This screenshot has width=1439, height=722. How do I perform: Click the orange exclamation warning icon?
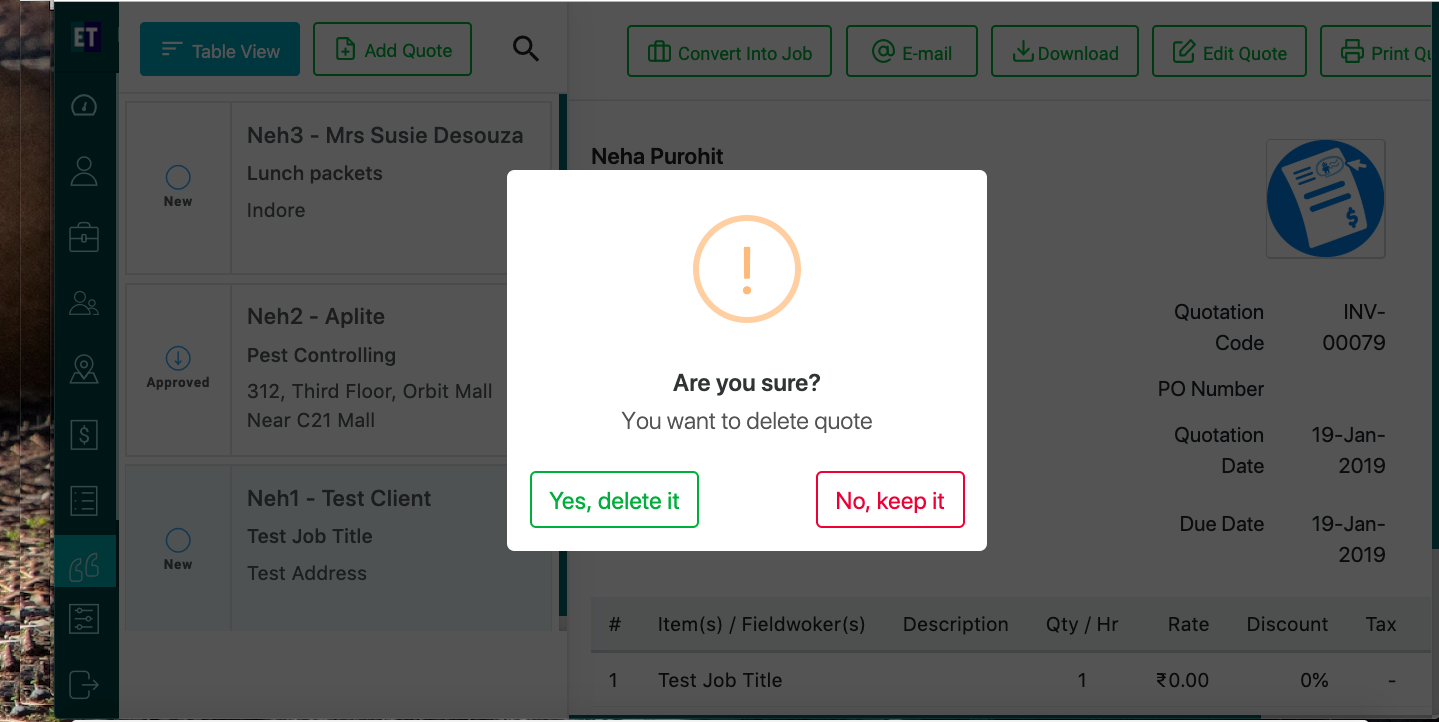[747, 269]
